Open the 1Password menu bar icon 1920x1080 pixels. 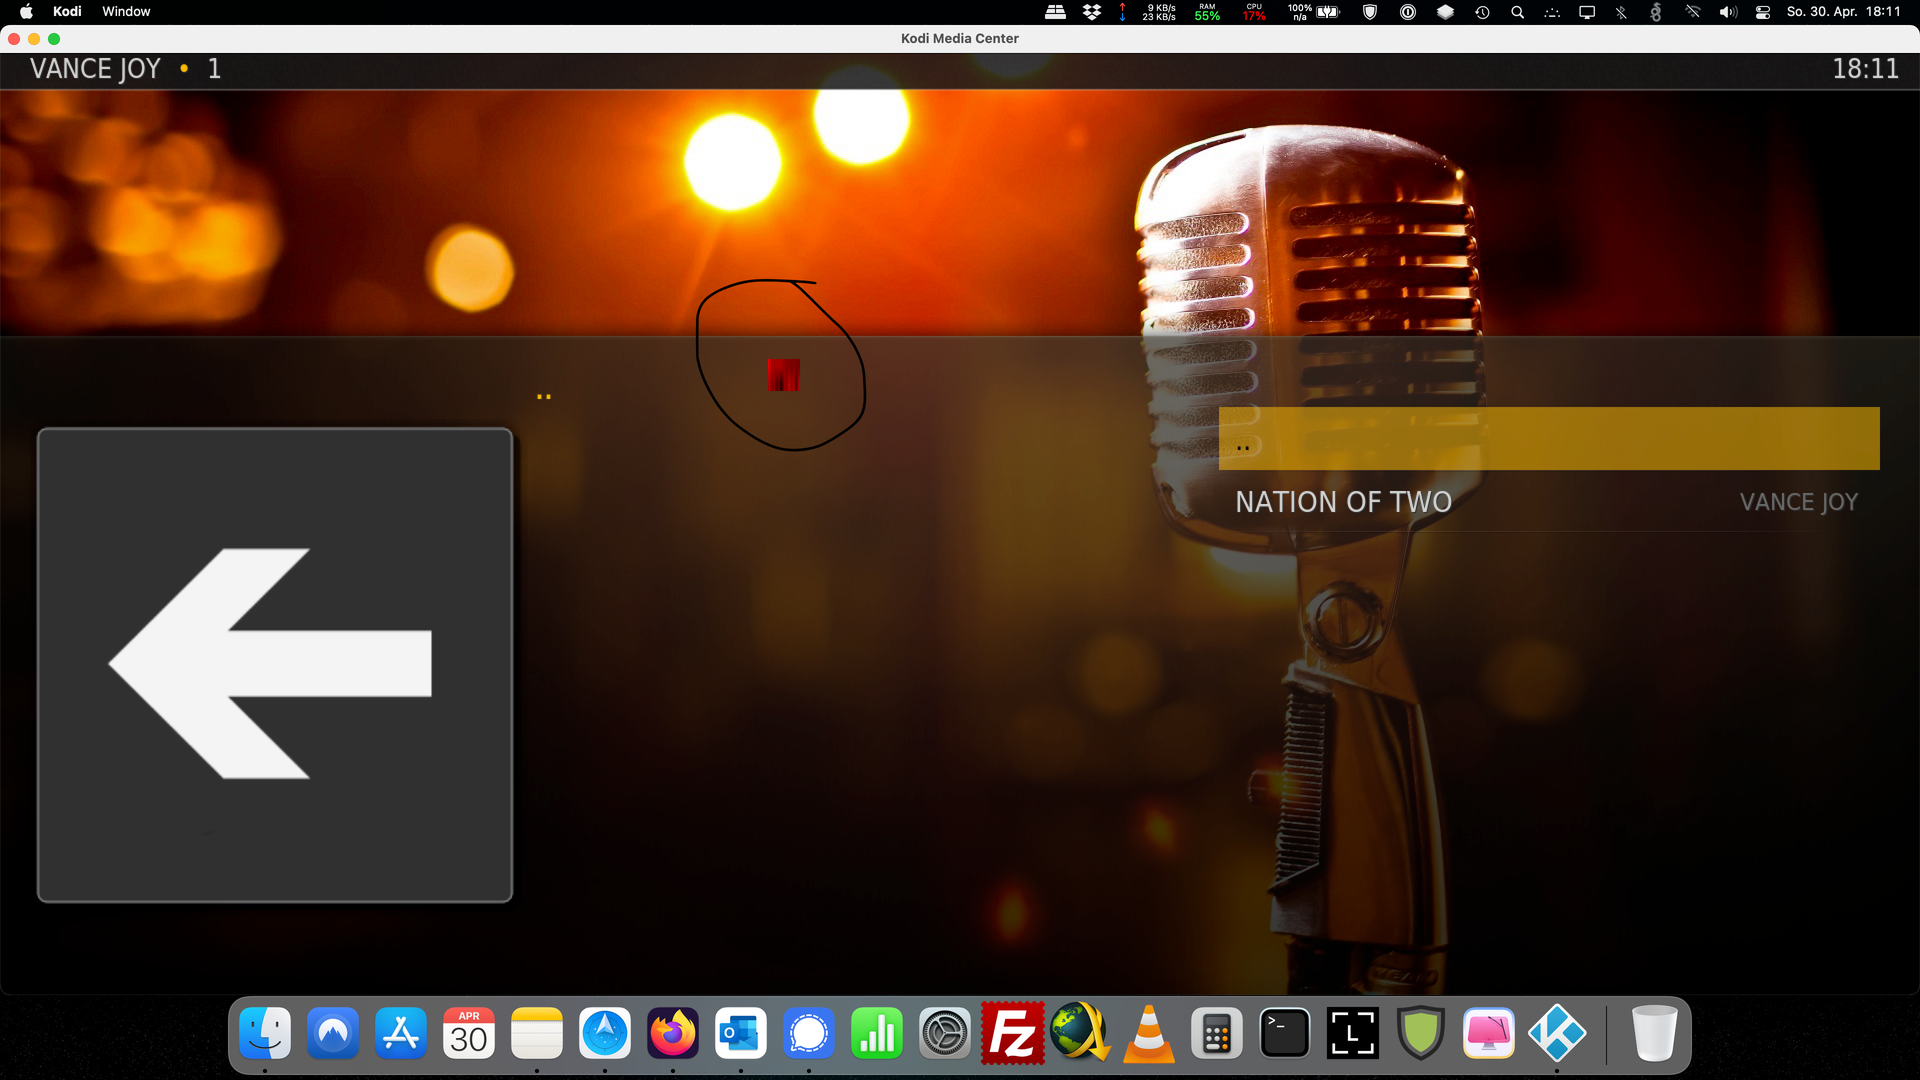pyautogui.click(x=1408, y=12)
